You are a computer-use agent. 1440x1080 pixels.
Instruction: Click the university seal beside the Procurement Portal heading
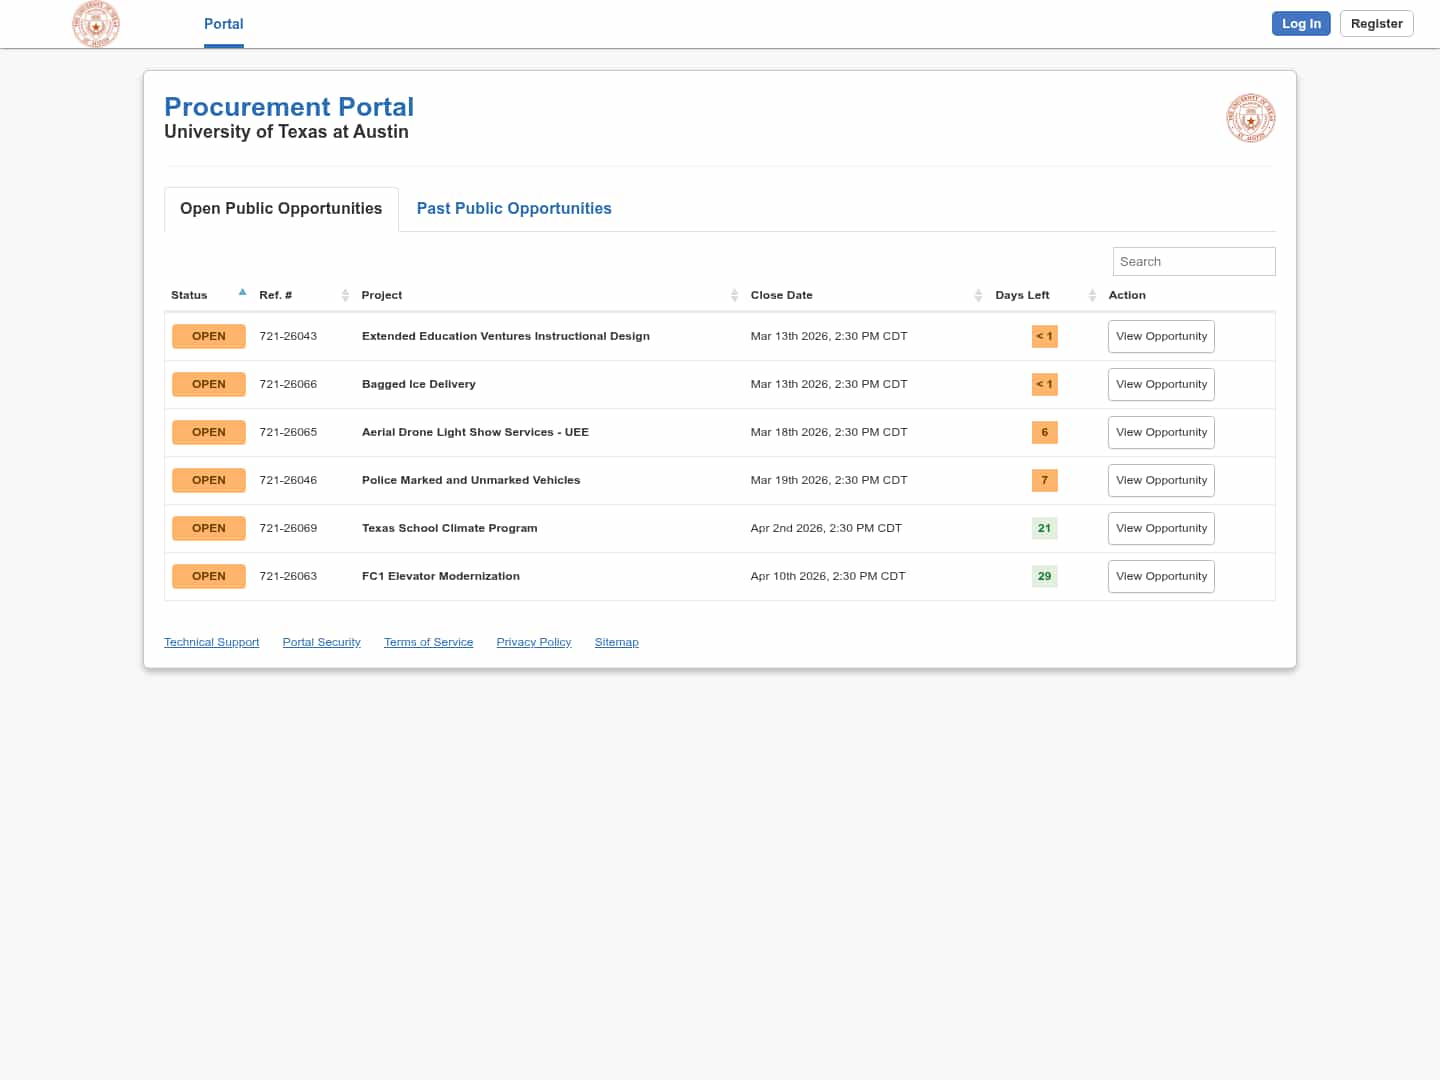[1250, 119]
